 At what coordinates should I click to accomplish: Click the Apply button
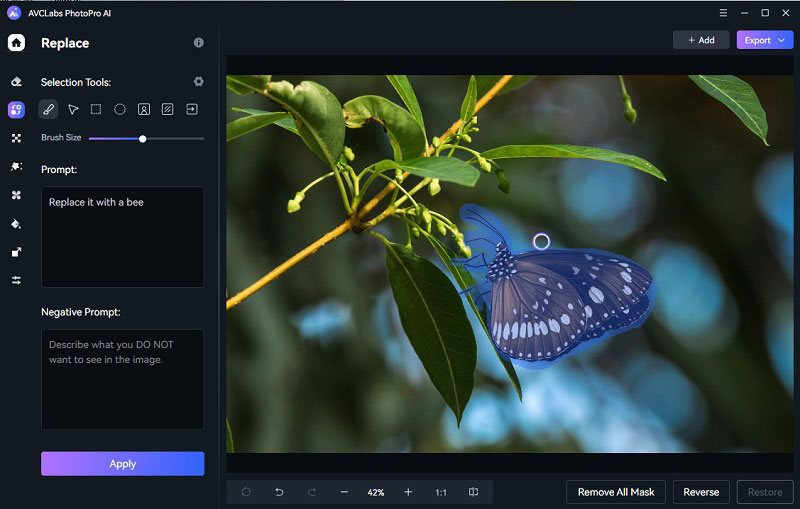122,464
